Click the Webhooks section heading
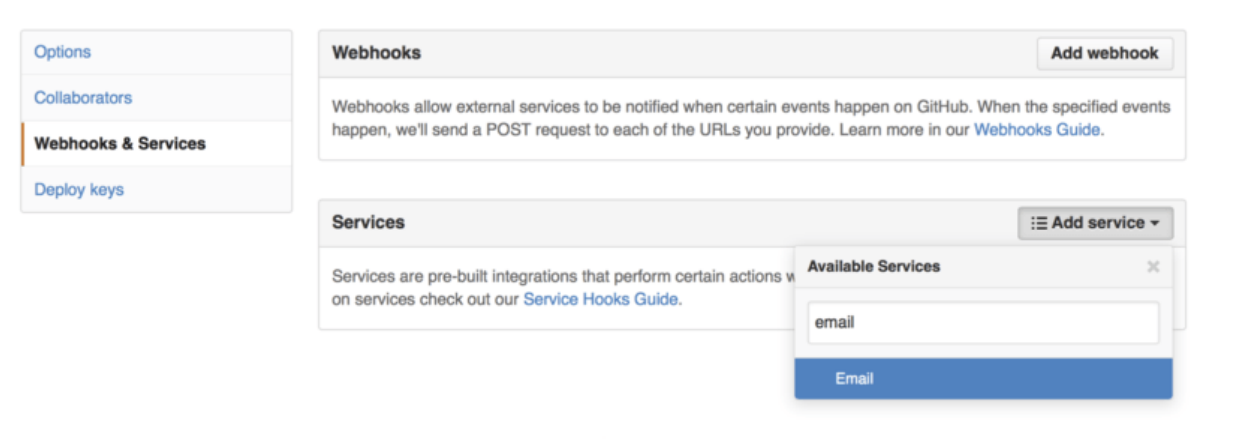The width and height of the screenshot is (1236, 444). [376, 53]
